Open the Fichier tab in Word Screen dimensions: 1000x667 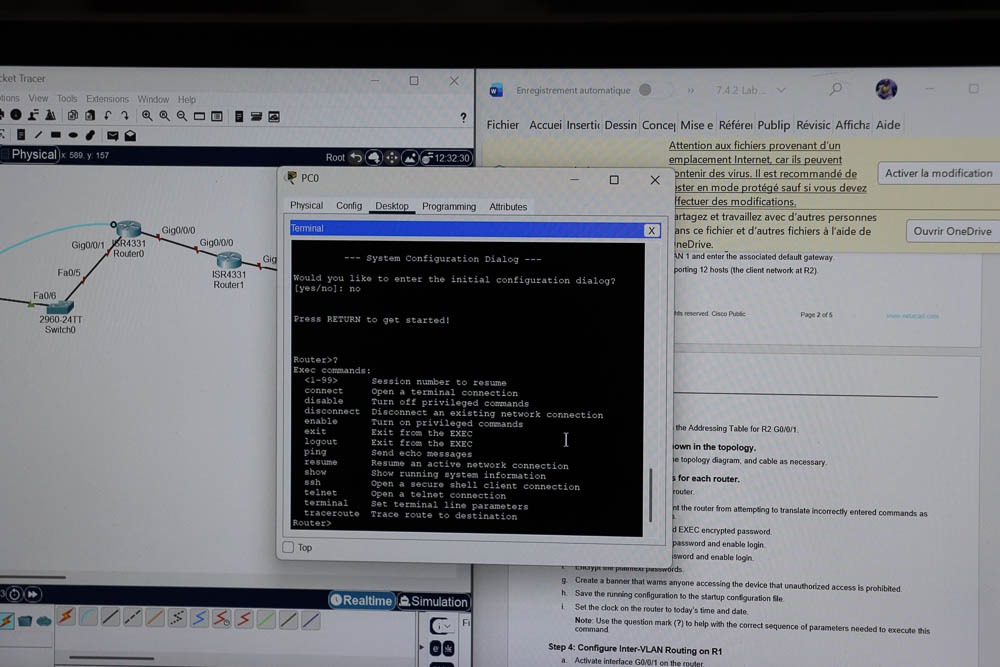[503, 125]
